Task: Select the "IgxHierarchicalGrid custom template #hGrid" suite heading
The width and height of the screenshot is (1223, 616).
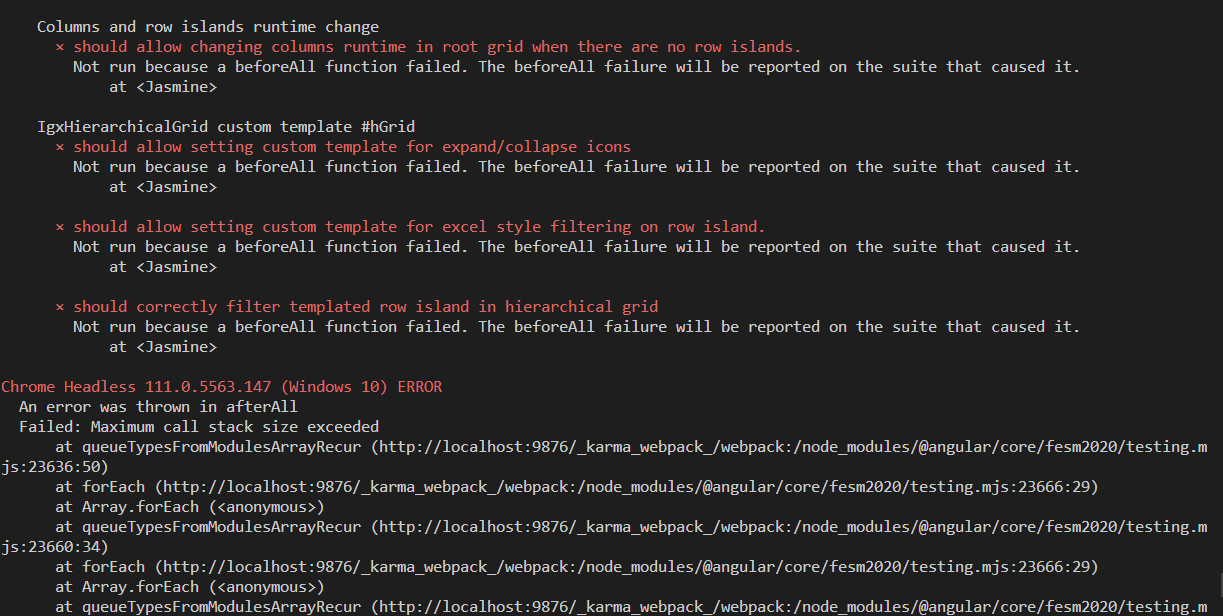Action: 226,127
